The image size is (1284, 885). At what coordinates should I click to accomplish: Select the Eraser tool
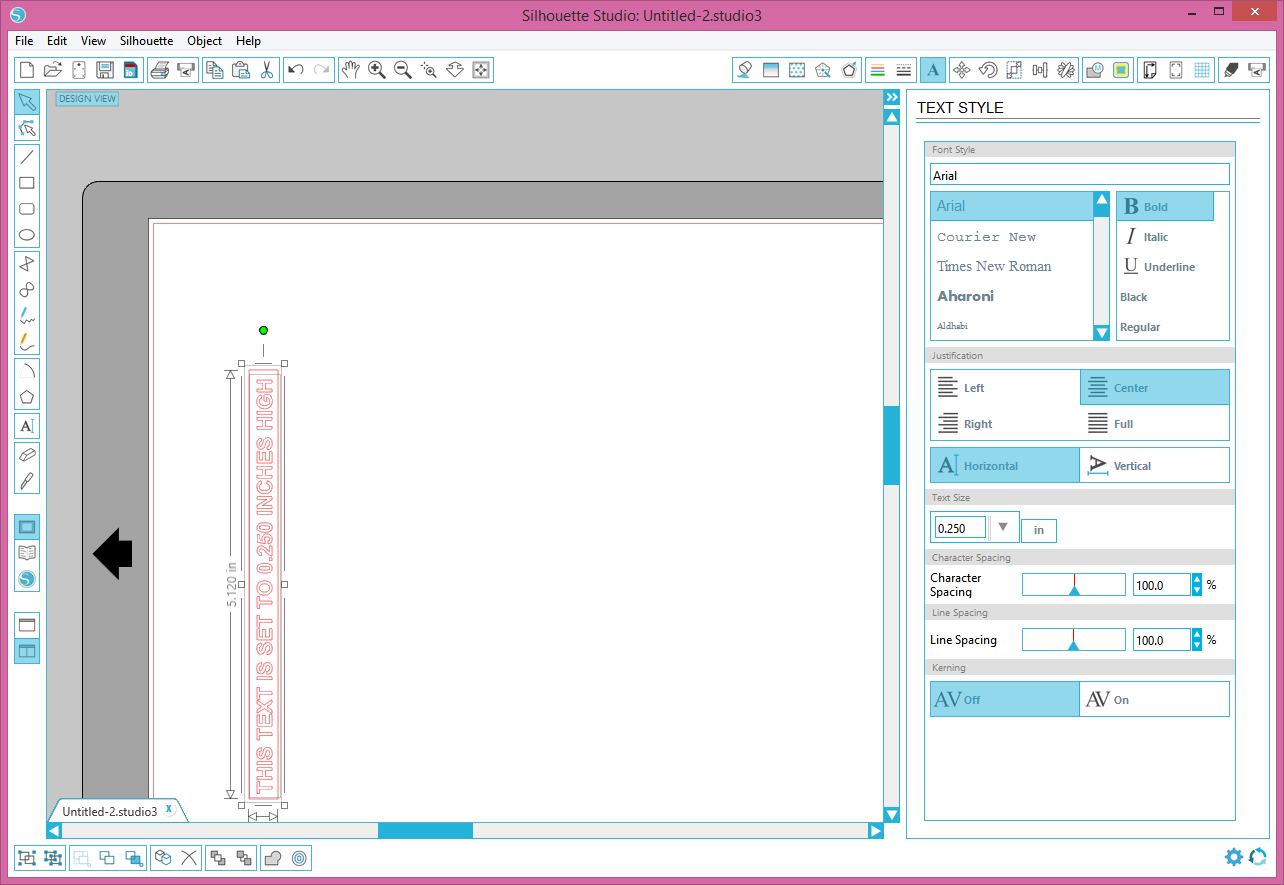coord(27,454)
